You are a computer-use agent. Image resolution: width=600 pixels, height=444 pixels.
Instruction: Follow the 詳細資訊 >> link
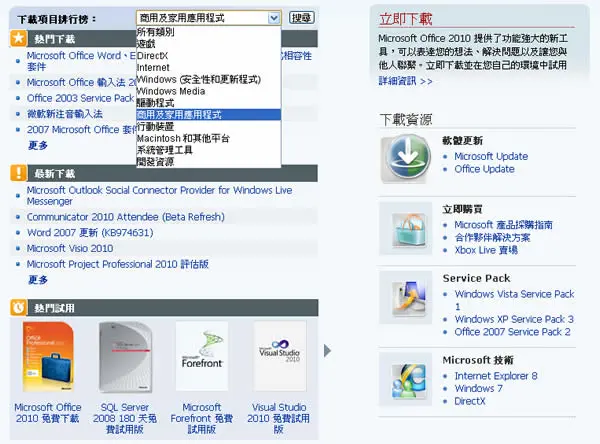(x=406, y=81)
